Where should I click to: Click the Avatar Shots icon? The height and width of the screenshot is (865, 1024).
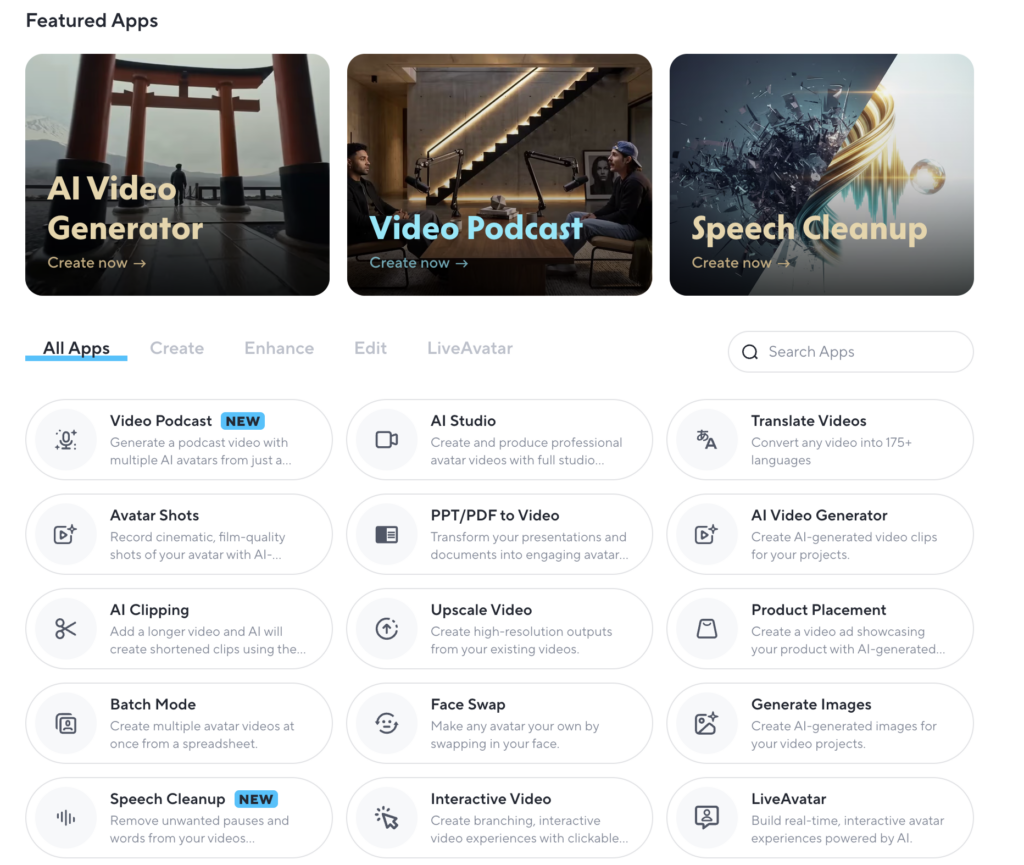[65, 534]
